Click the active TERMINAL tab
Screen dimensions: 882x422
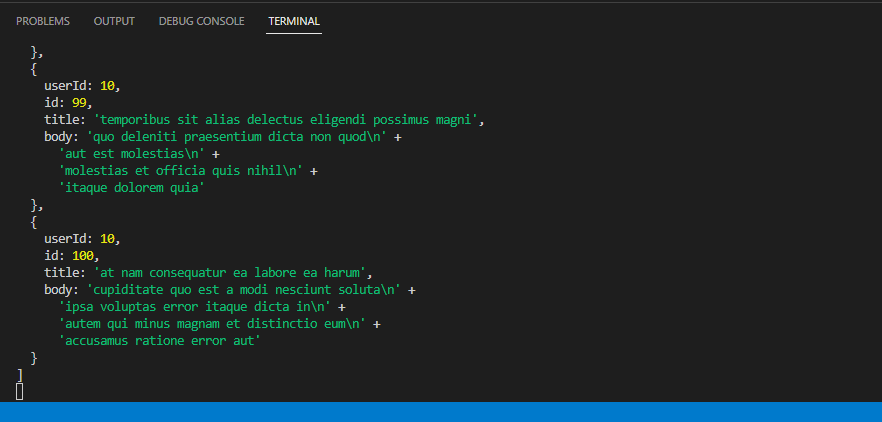pos(294,21)
